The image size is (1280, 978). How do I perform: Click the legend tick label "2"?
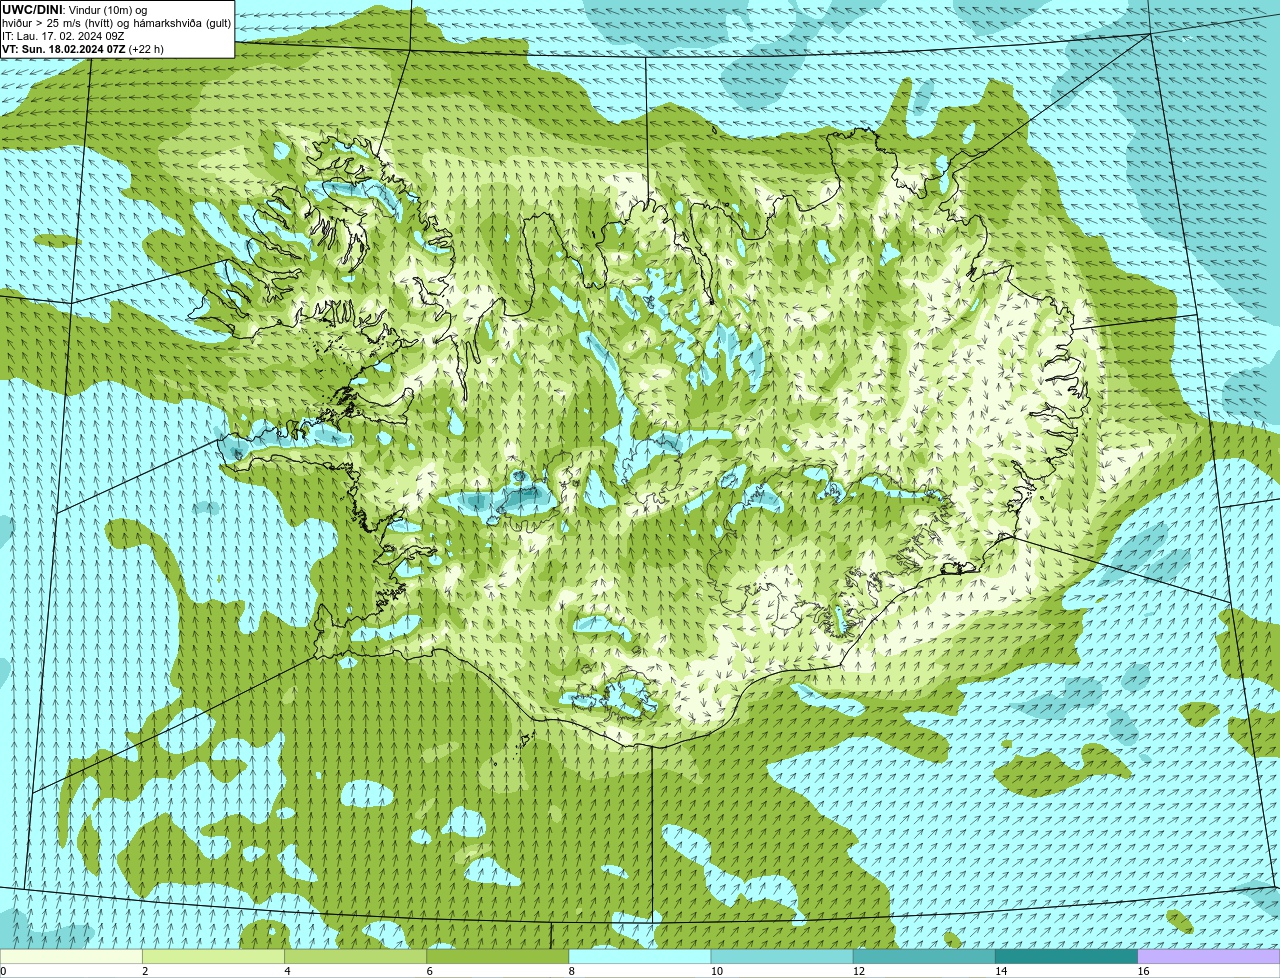pyautogui.click(x=145, y=971)
